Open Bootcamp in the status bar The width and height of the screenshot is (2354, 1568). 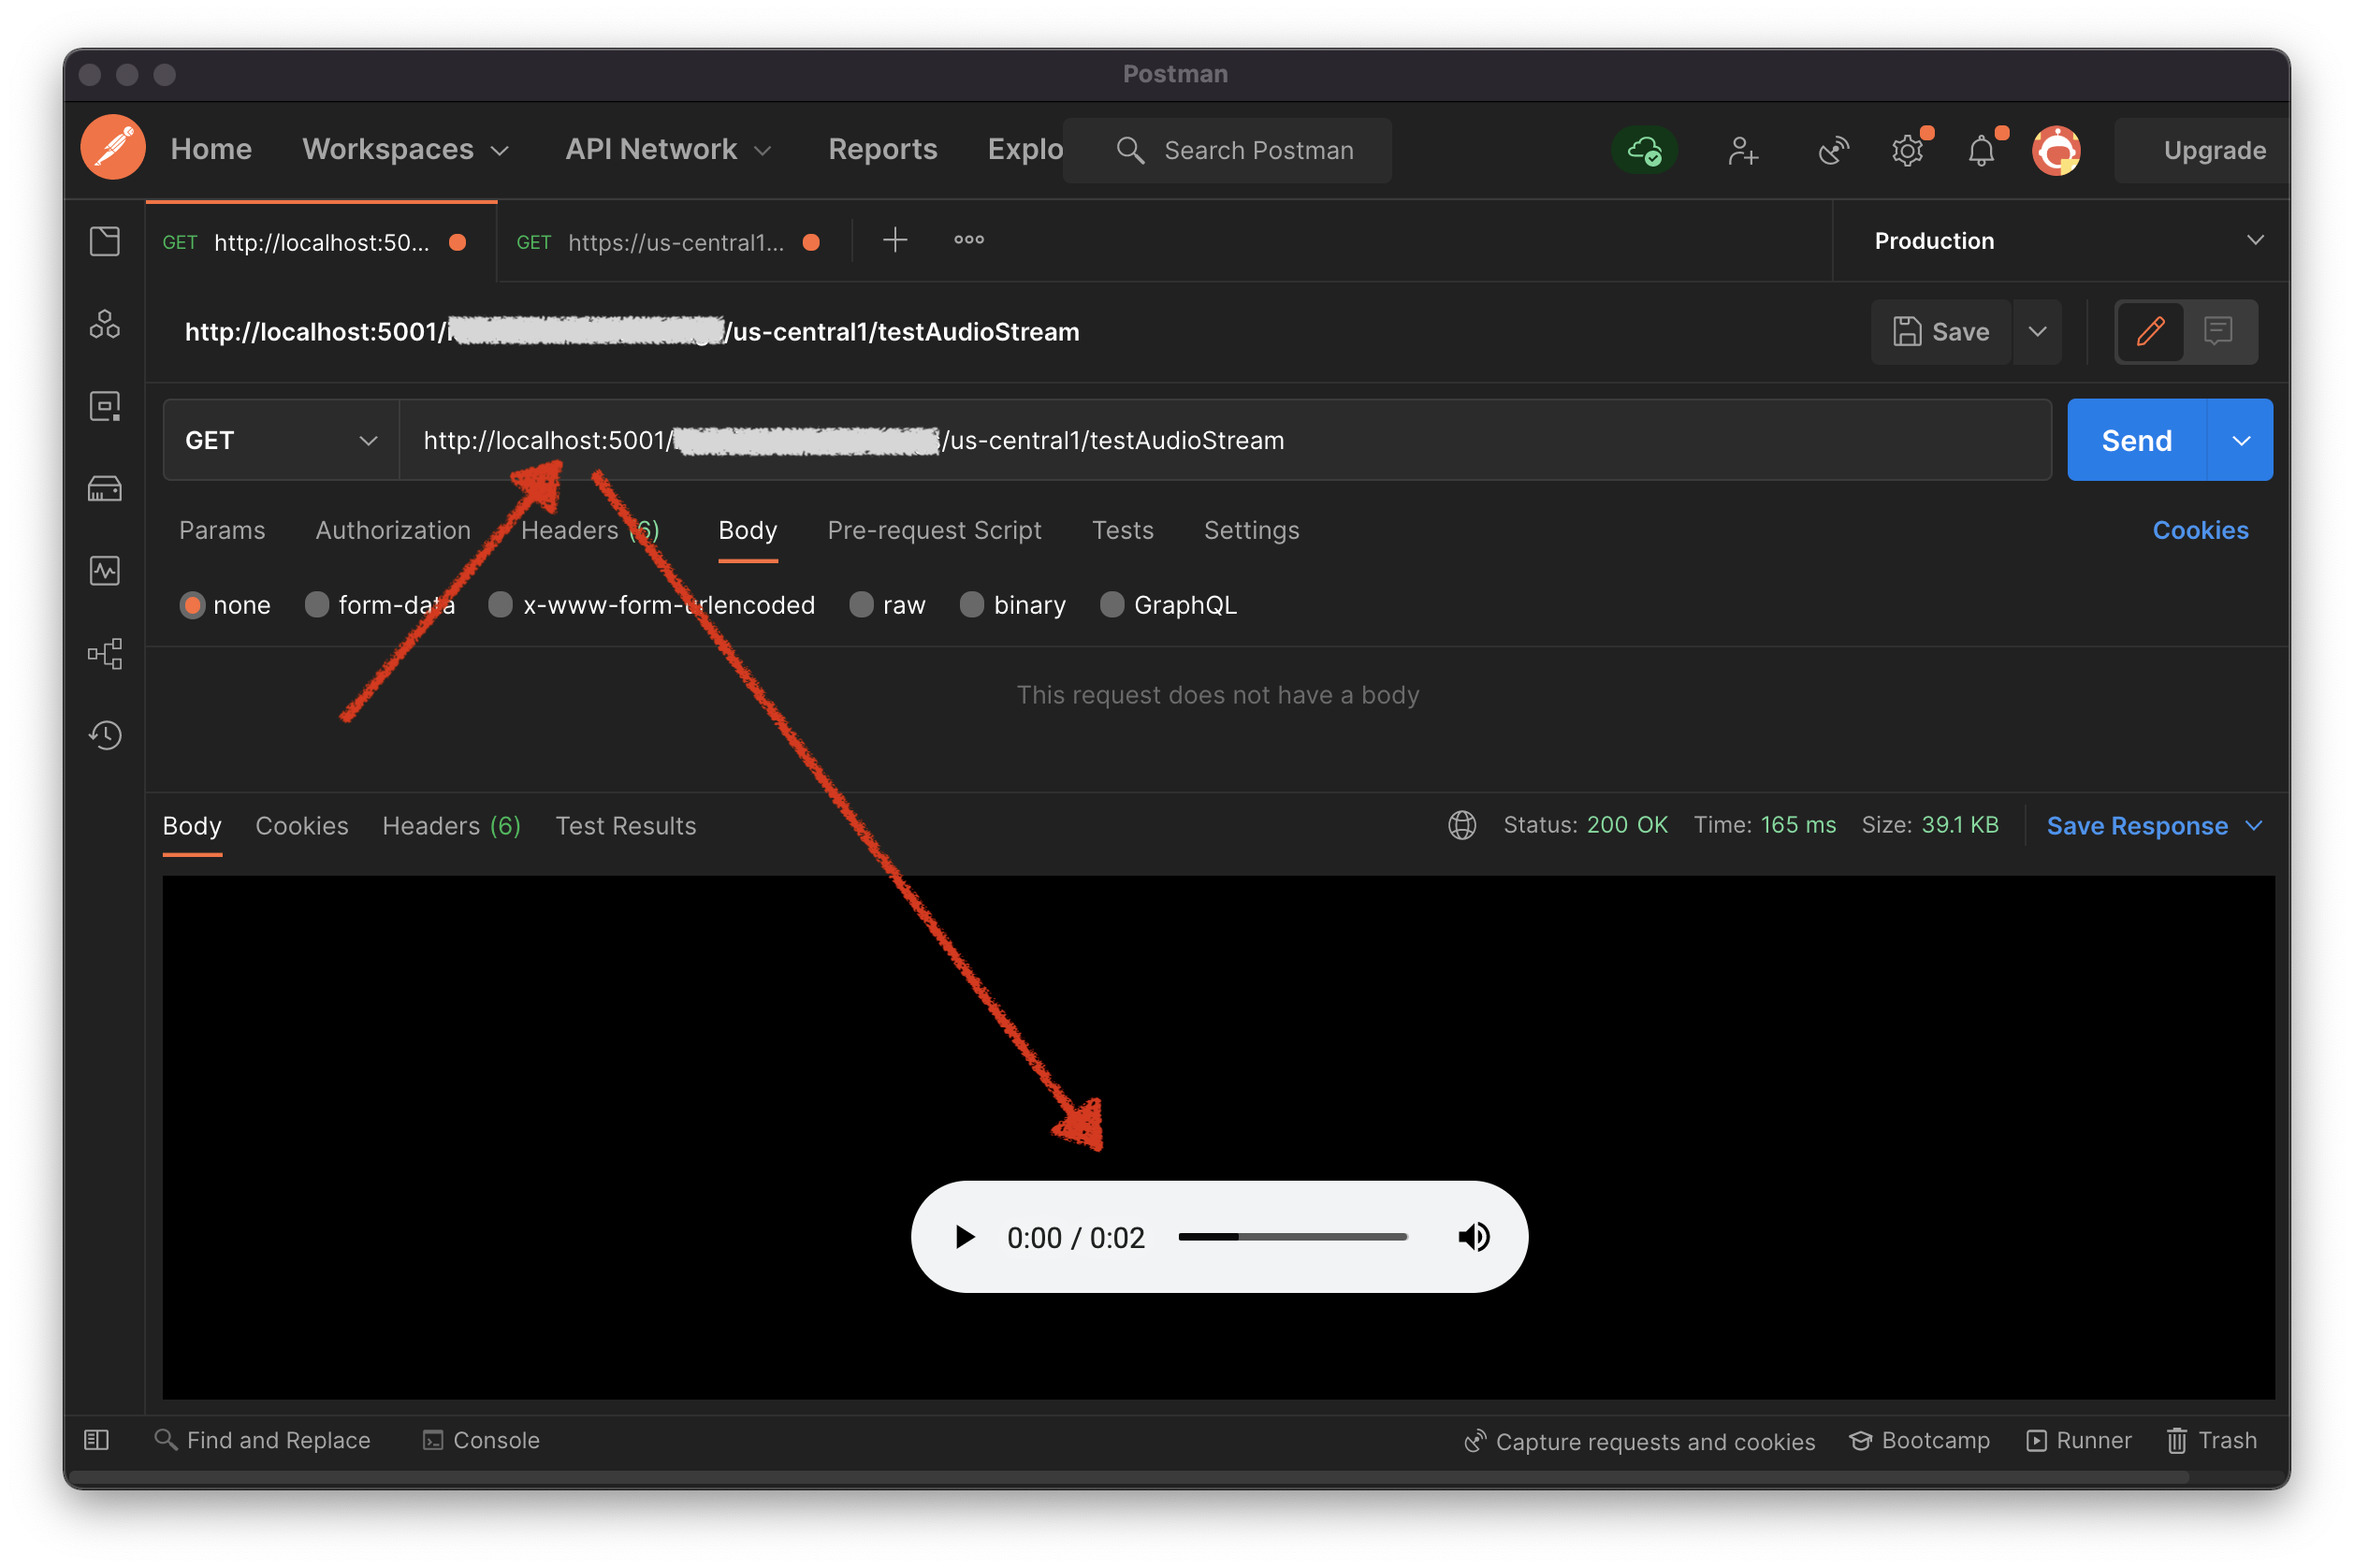click(x=1919, y=1440)
